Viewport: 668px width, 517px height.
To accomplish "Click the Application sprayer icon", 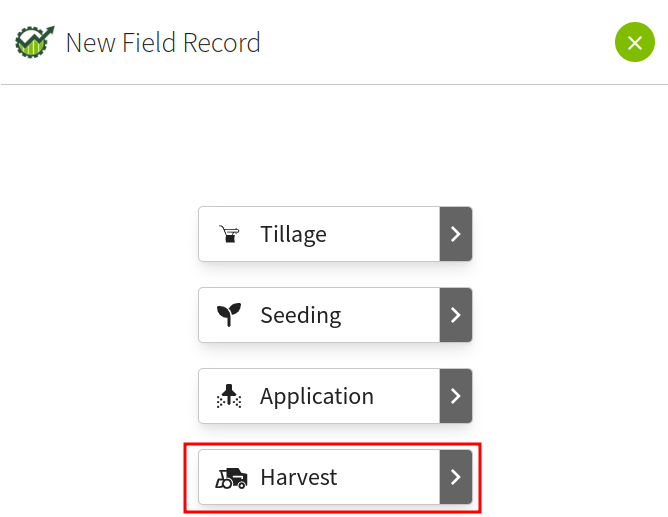I will [x=230, y=397].
